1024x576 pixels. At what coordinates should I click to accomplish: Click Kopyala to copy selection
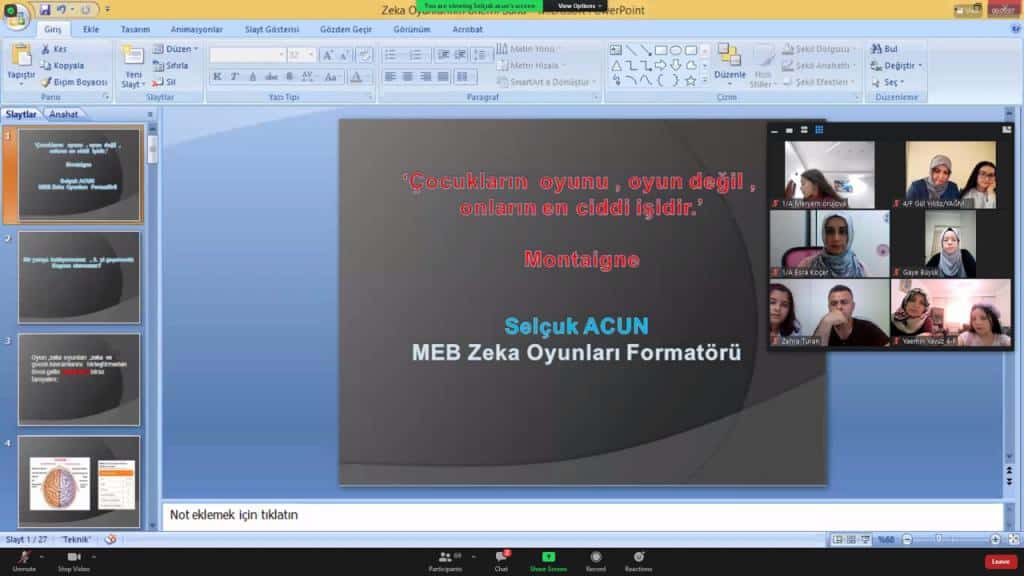62,65
